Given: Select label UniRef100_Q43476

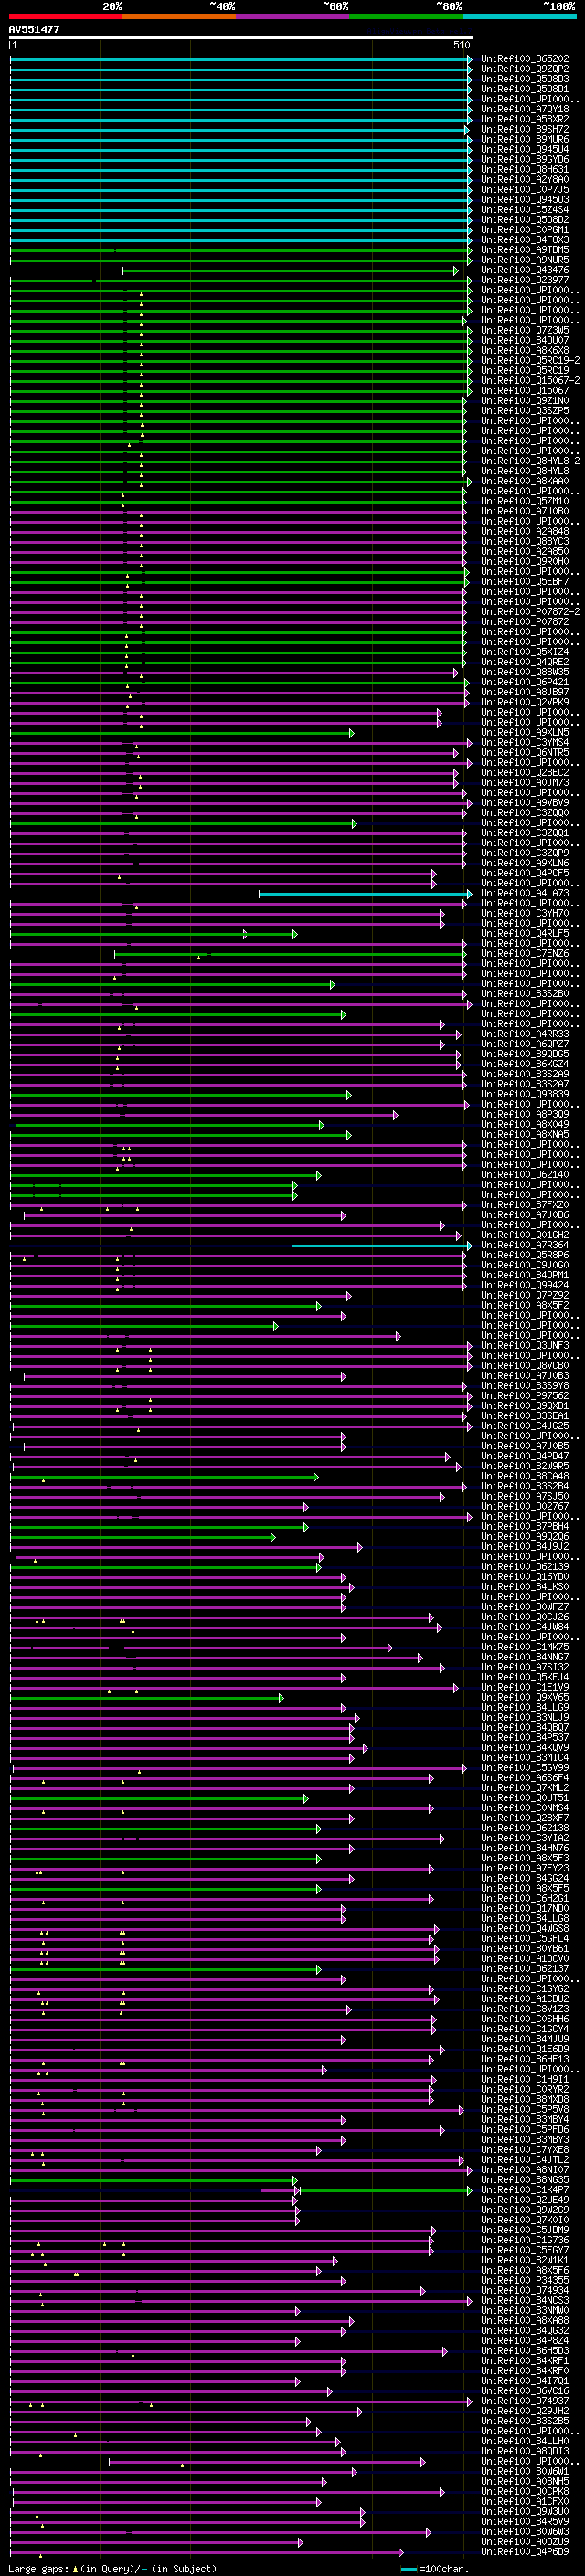Looking at the screenshot, I should pos(524,270).
